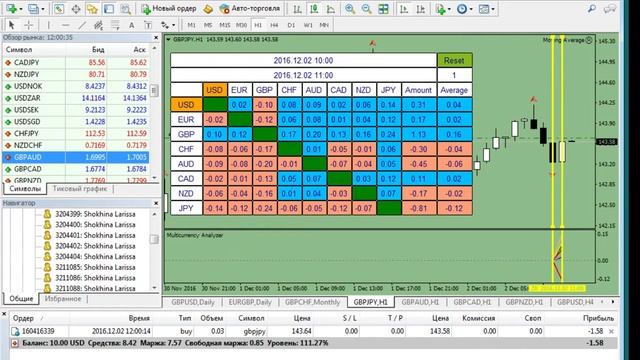Select the Vertical Line drawing tool
640x360 pixels.
(x=49, y=25)
